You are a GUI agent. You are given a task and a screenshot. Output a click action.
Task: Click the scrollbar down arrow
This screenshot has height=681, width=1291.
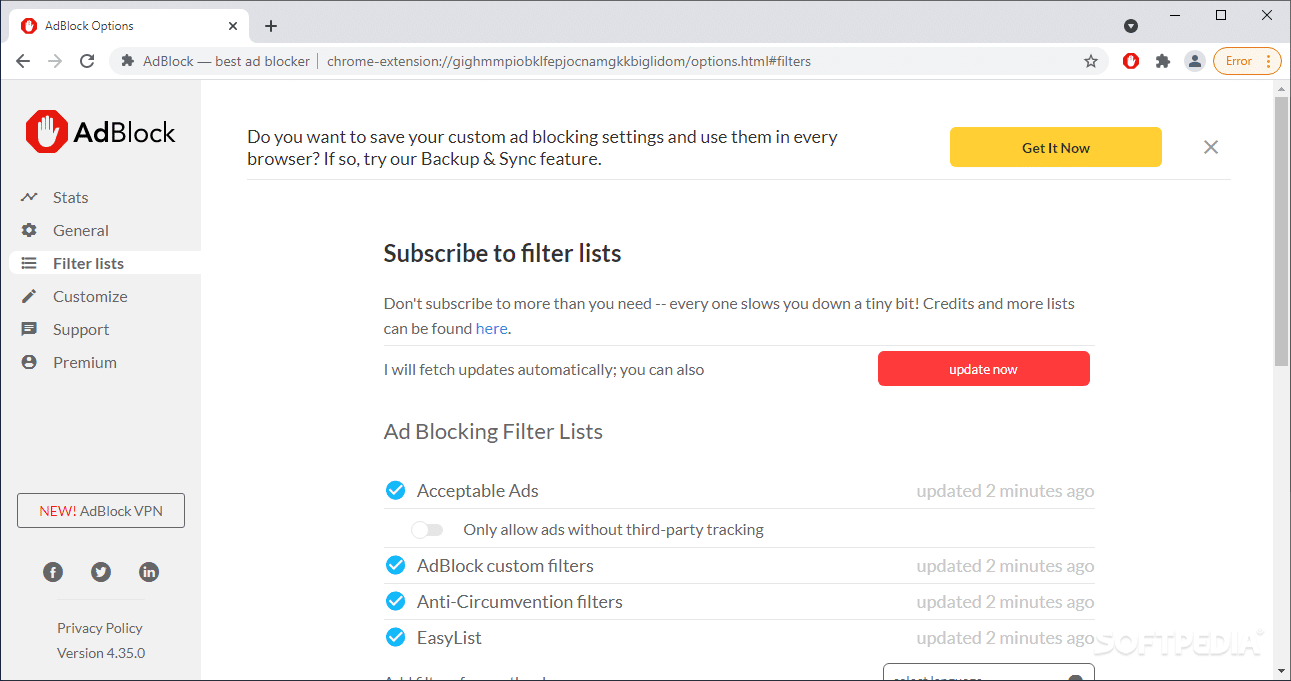(x=1282, y=672)
